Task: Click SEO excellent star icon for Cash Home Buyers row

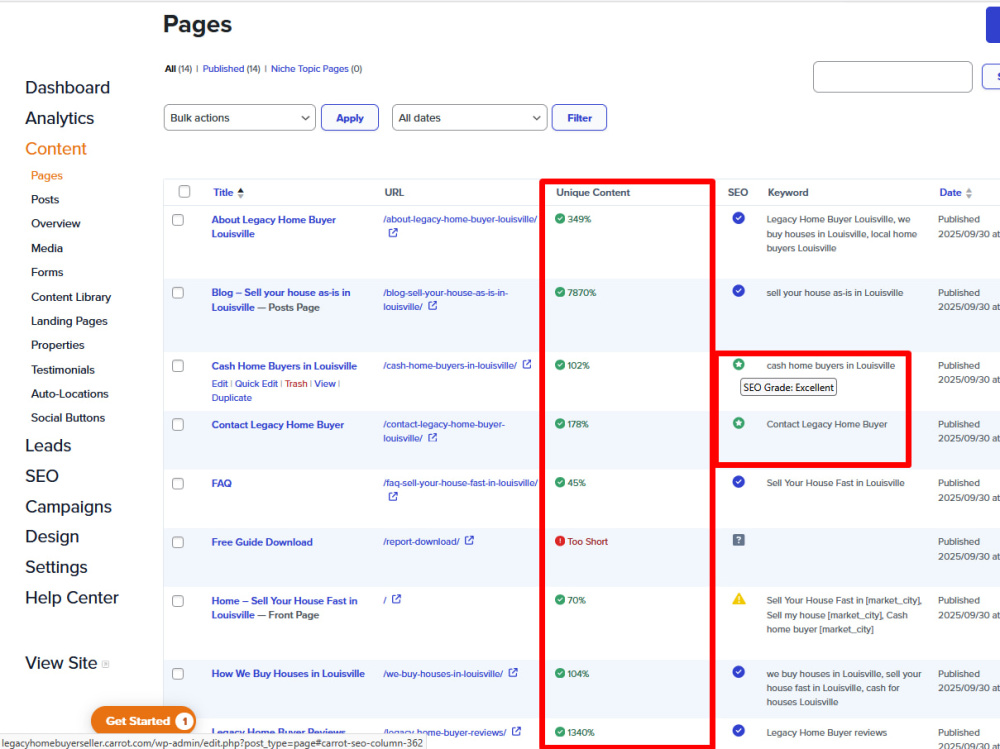Action: (x=739, y=364)
